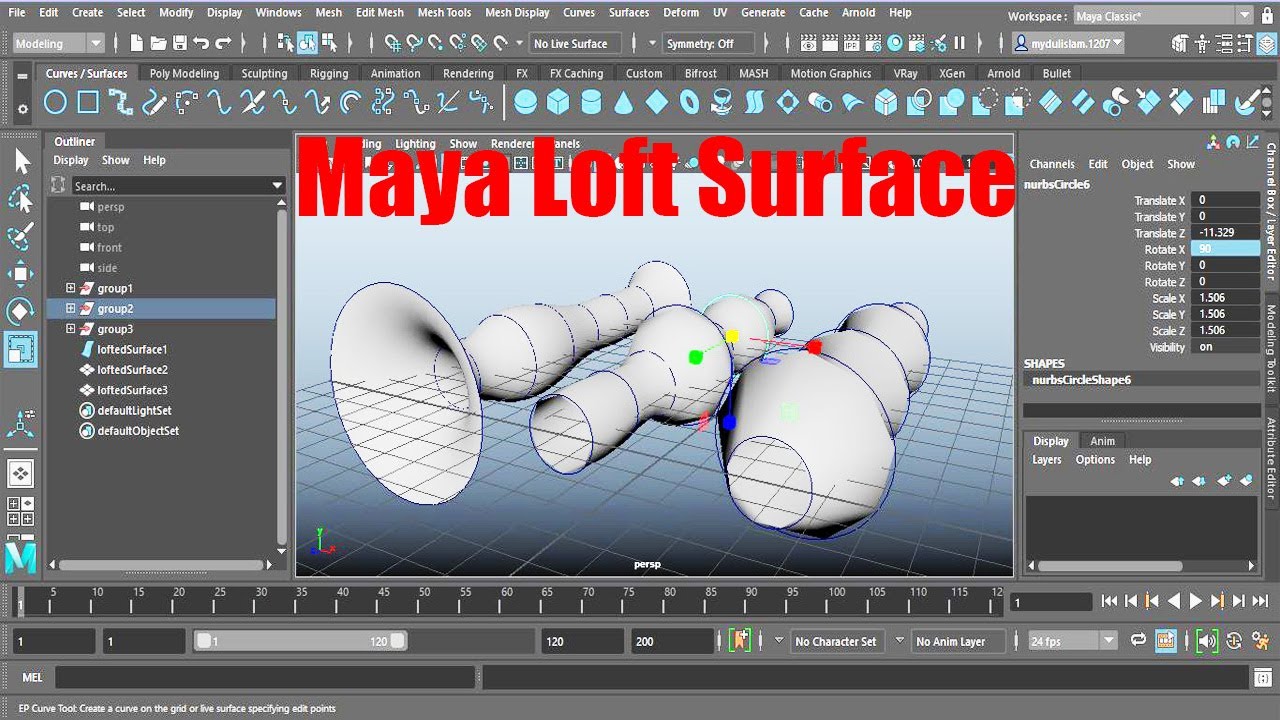Activate the Select tool in the toolbox
The height and width of the screenshot is (720, 1280).
[x=21, y=162]
